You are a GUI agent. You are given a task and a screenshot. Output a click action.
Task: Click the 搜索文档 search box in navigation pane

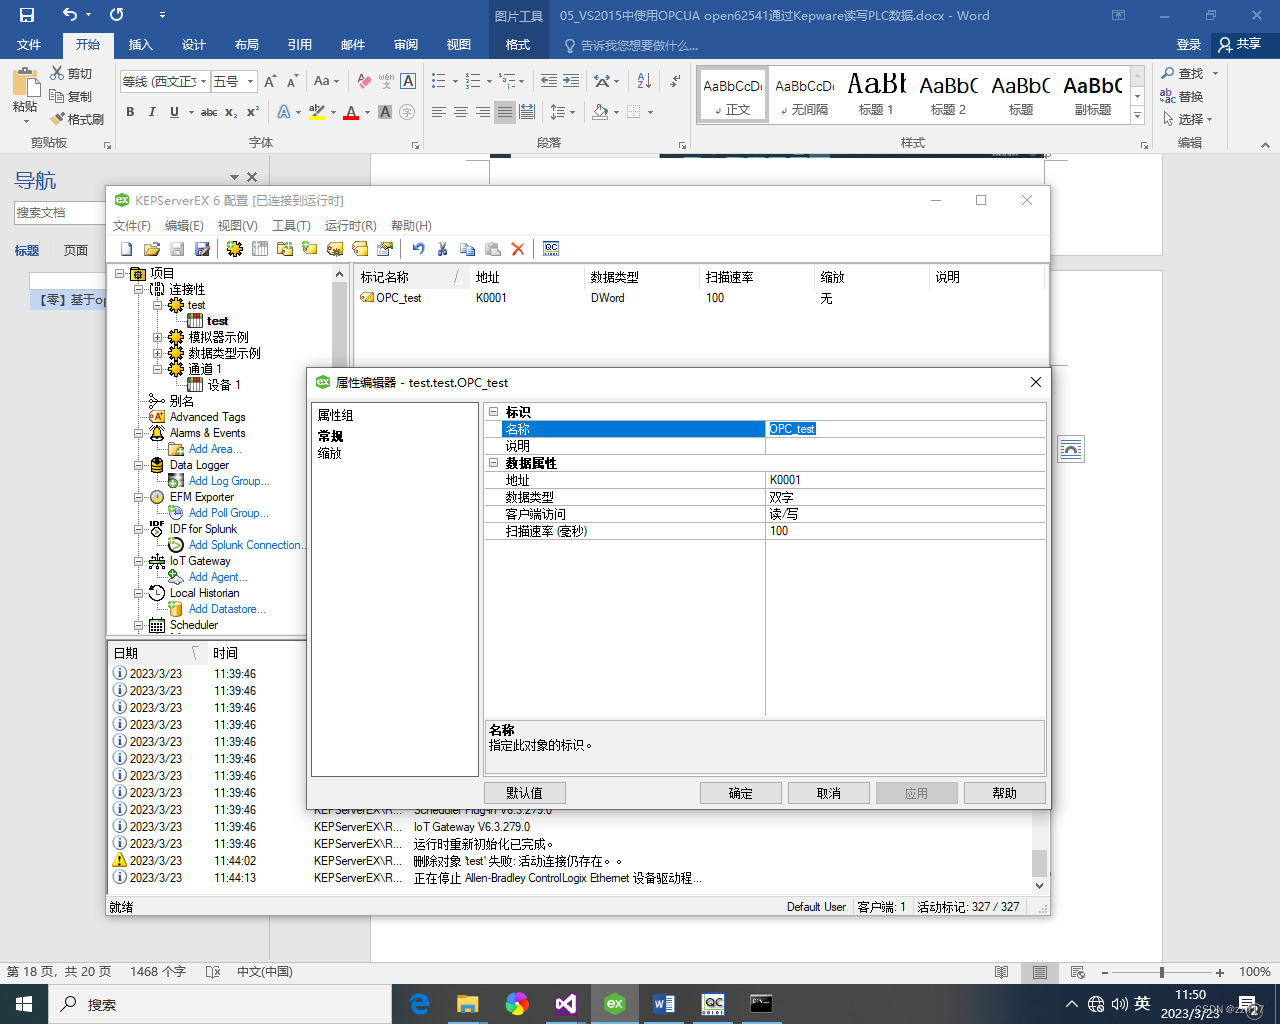[x=60, y=213]
